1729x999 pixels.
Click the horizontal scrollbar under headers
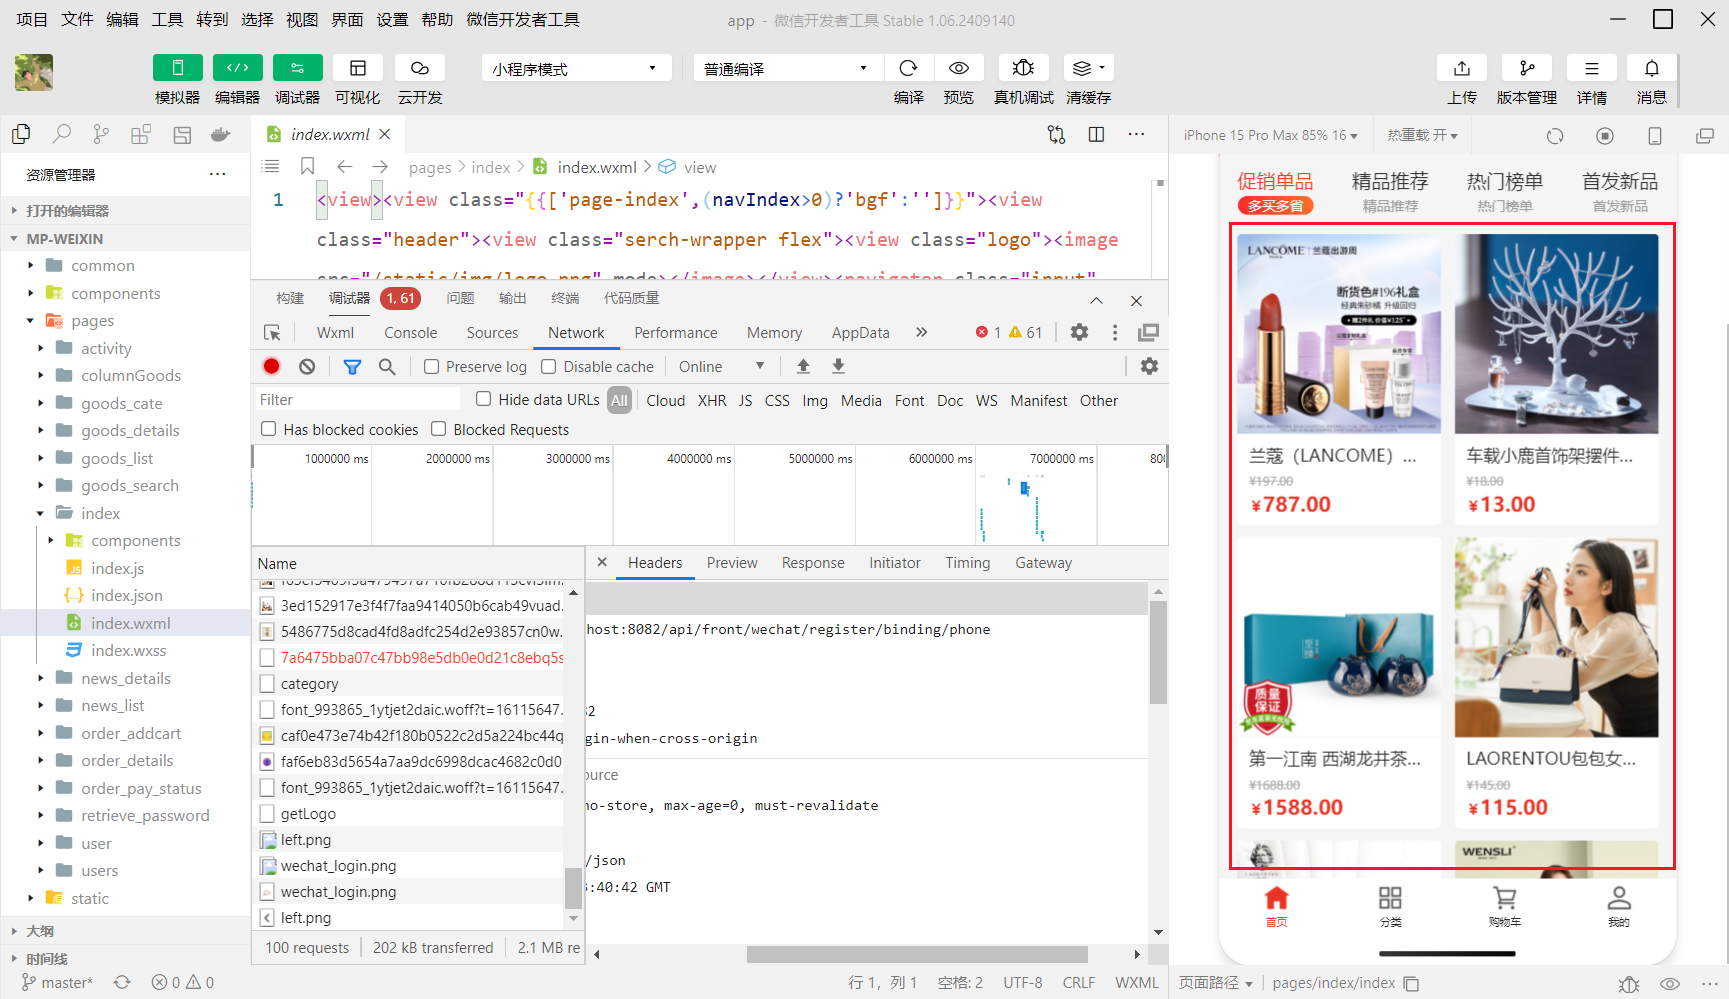click(917, 954)
